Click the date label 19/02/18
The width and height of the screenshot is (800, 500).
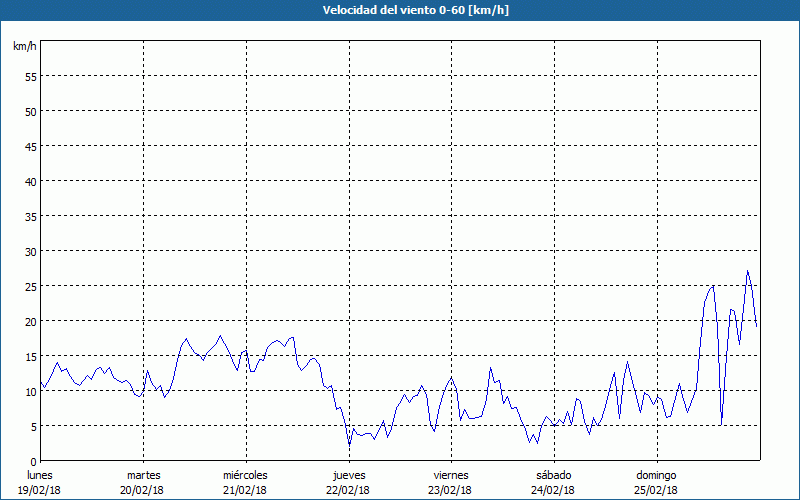(x=40, y=490)
